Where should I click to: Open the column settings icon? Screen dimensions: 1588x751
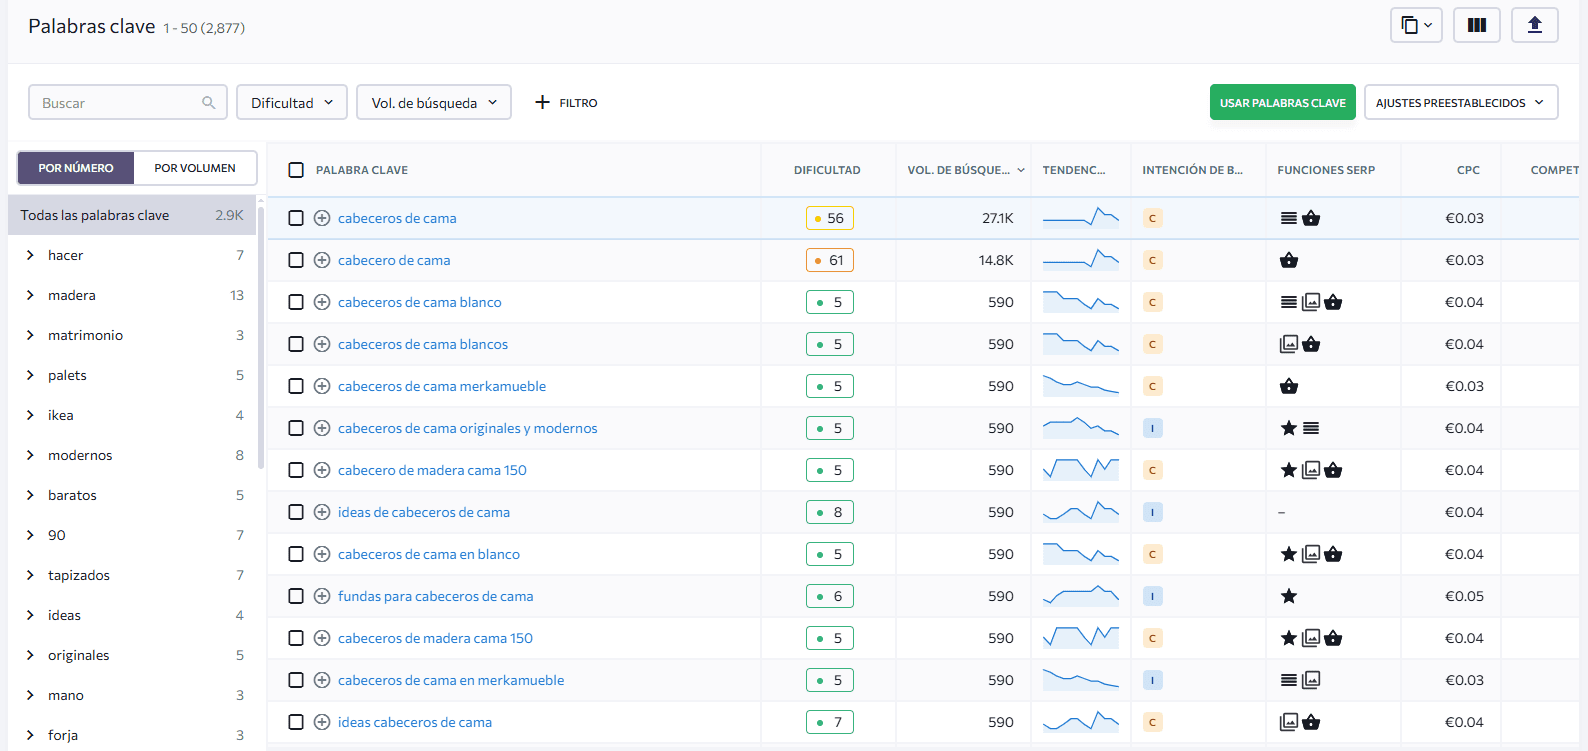pyautogui.click(x=1476, y=25)
